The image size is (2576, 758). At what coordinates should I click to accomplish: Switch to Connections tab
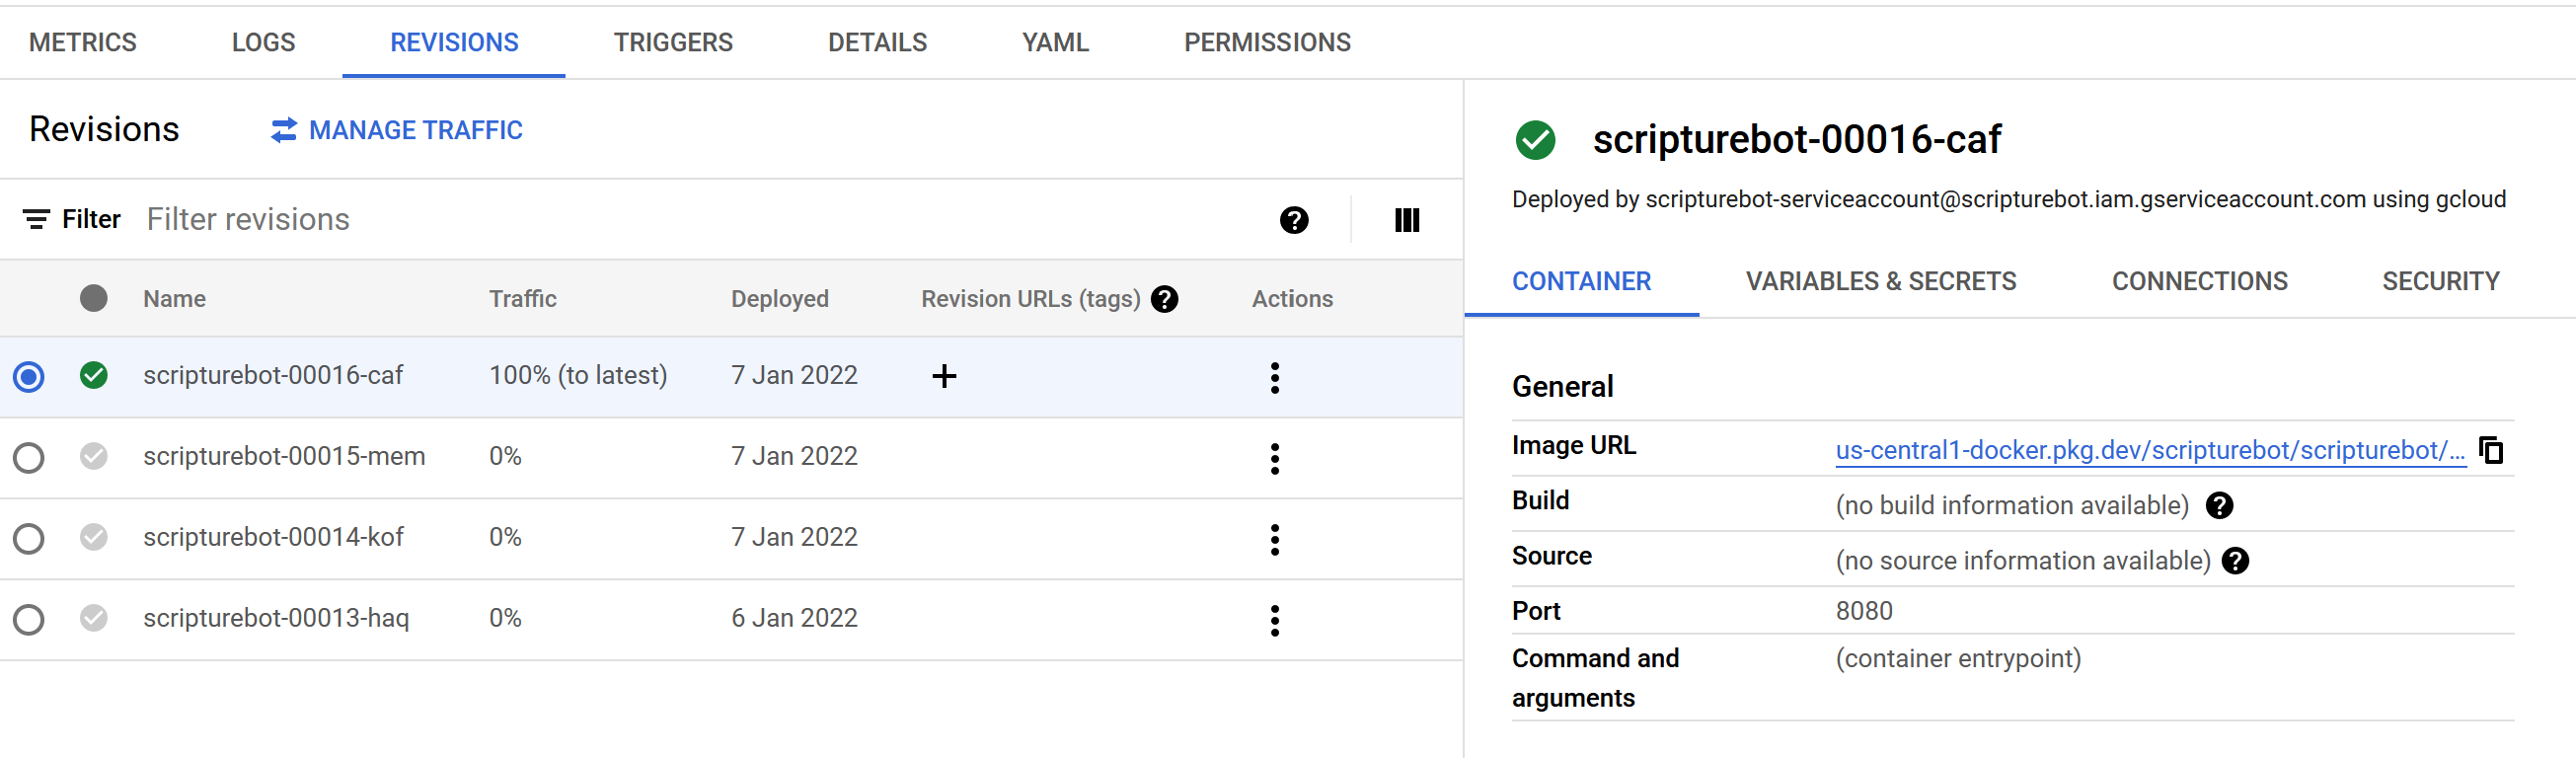tap(2199, 281)
